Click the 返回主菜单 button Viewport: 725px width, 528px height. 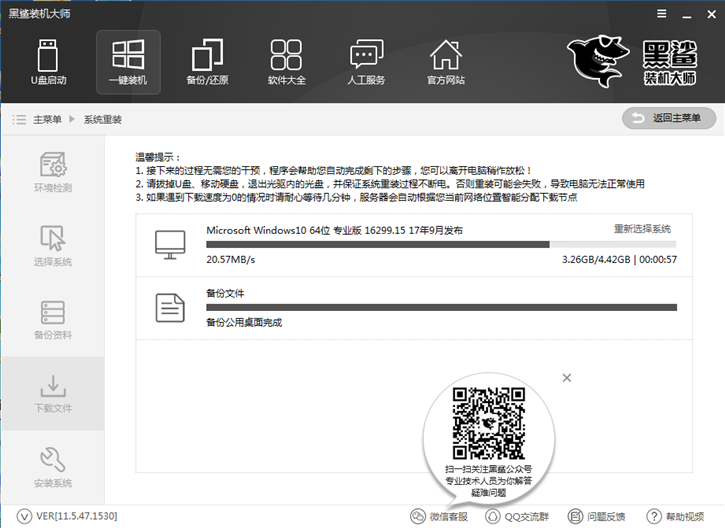[x=669, y=118]
